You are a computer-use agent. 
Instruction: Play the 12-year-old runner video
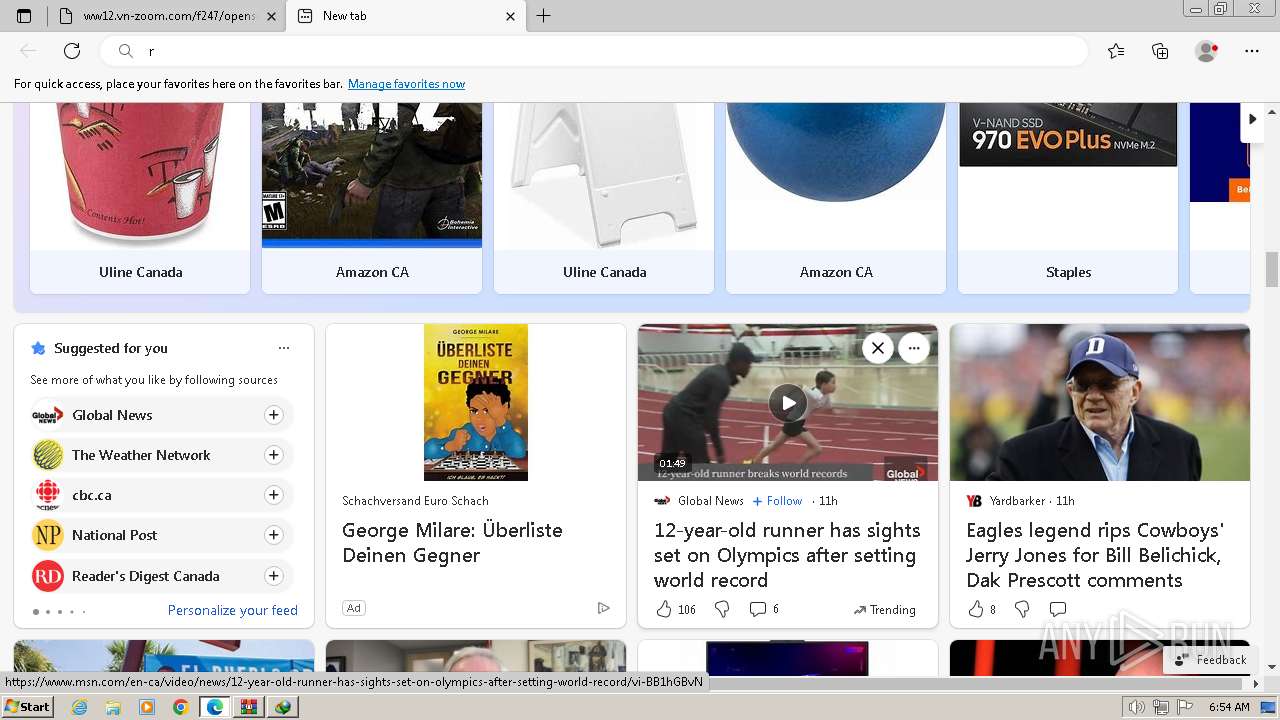[788, 403]
